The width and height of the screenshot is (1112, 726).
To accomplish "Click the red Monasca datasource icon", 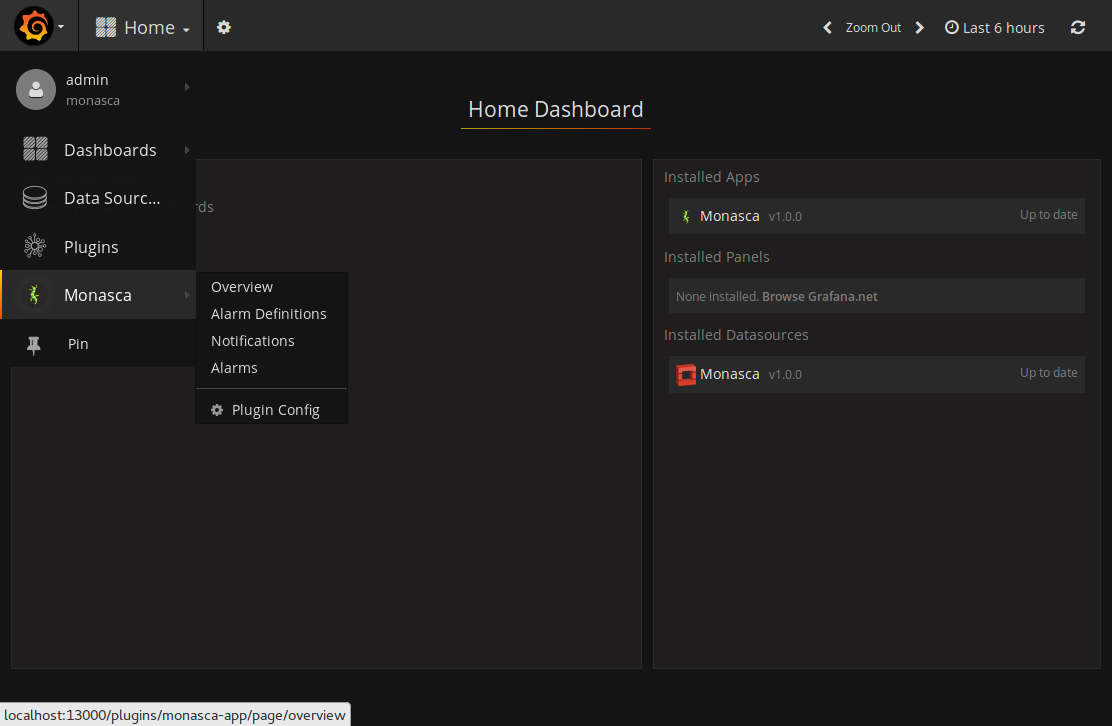I will pyautogui.click(x=686, y=374).
